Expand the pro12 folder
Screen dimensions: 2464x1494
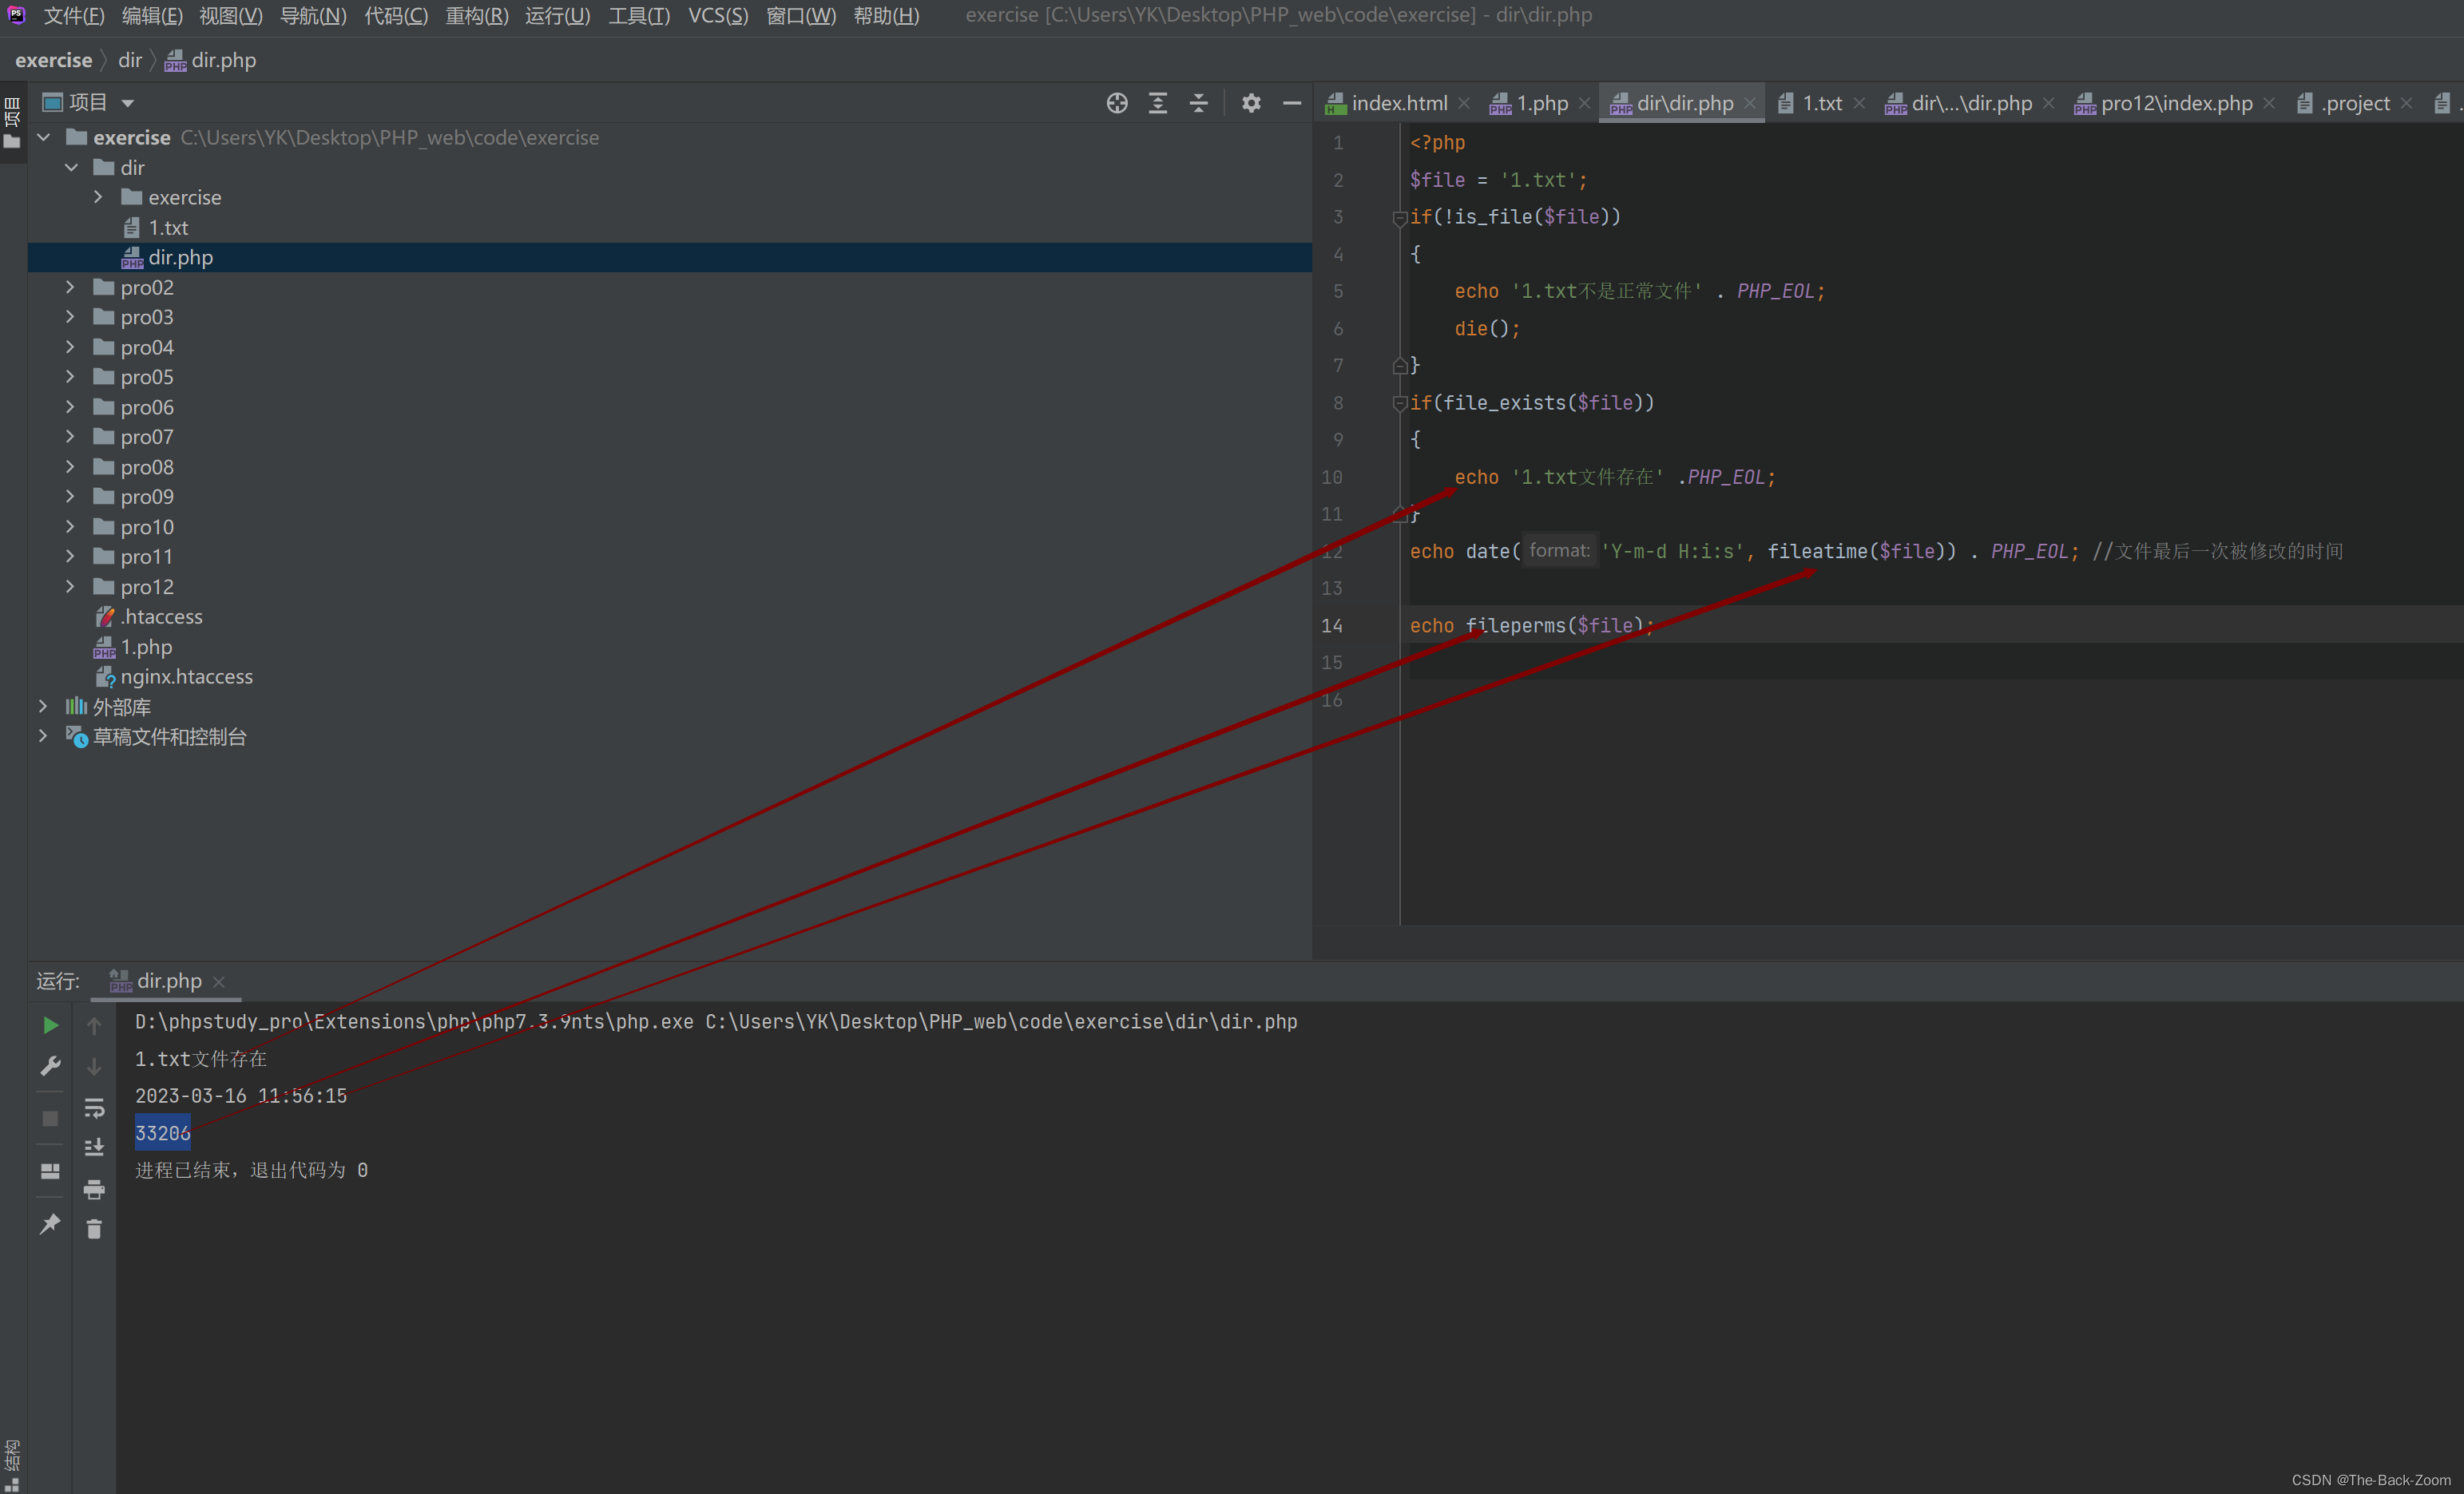tap(70, 587)
